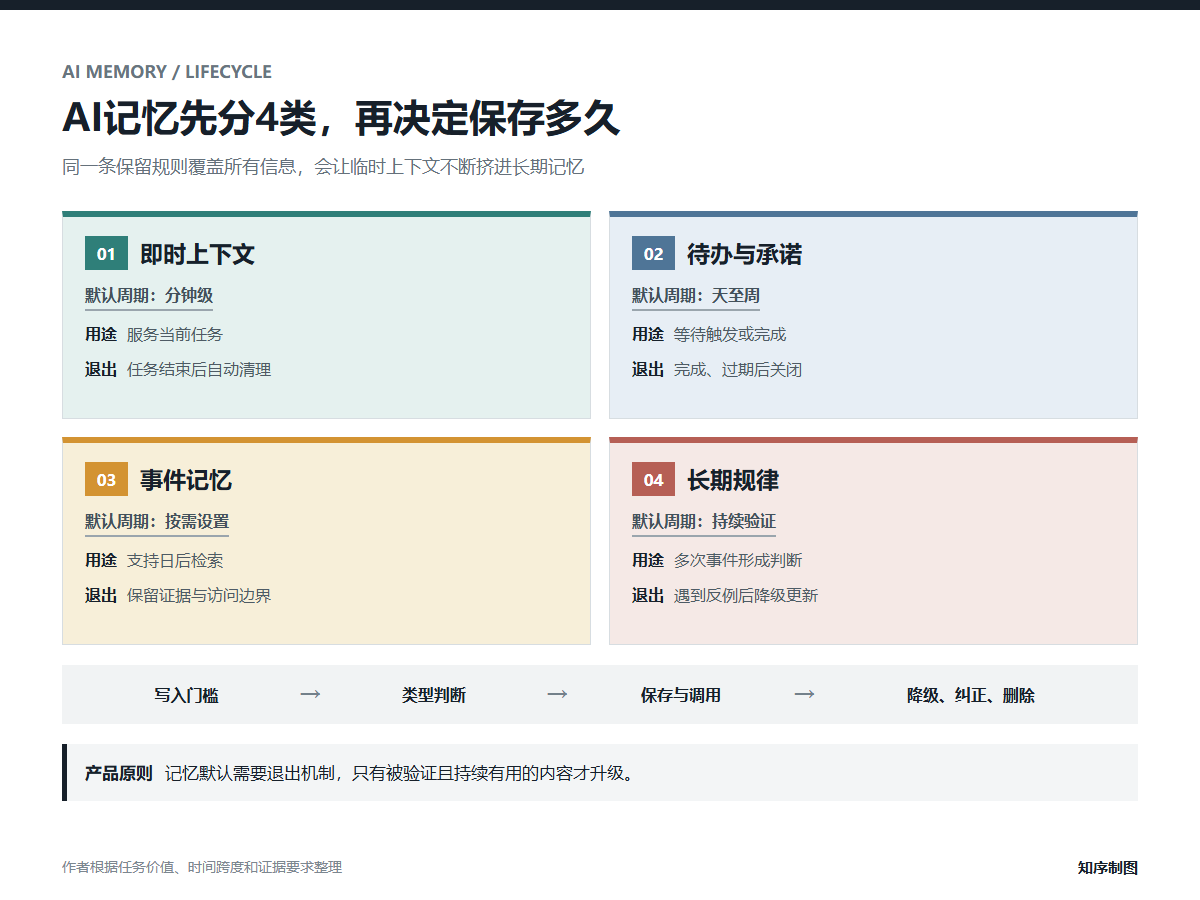
Task: Click the flow step 保存与调用
Action: click(x=681, y=695)
